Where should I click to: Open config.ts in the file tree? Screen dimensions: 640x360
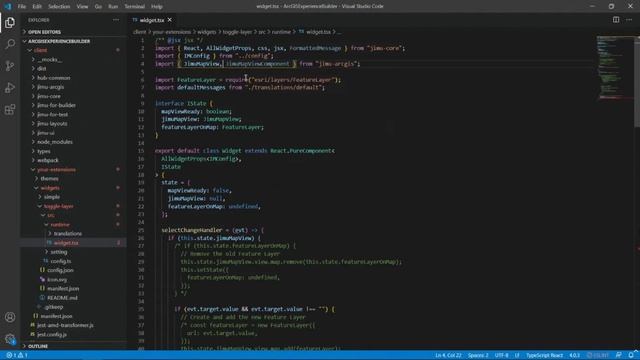point(73,261)
